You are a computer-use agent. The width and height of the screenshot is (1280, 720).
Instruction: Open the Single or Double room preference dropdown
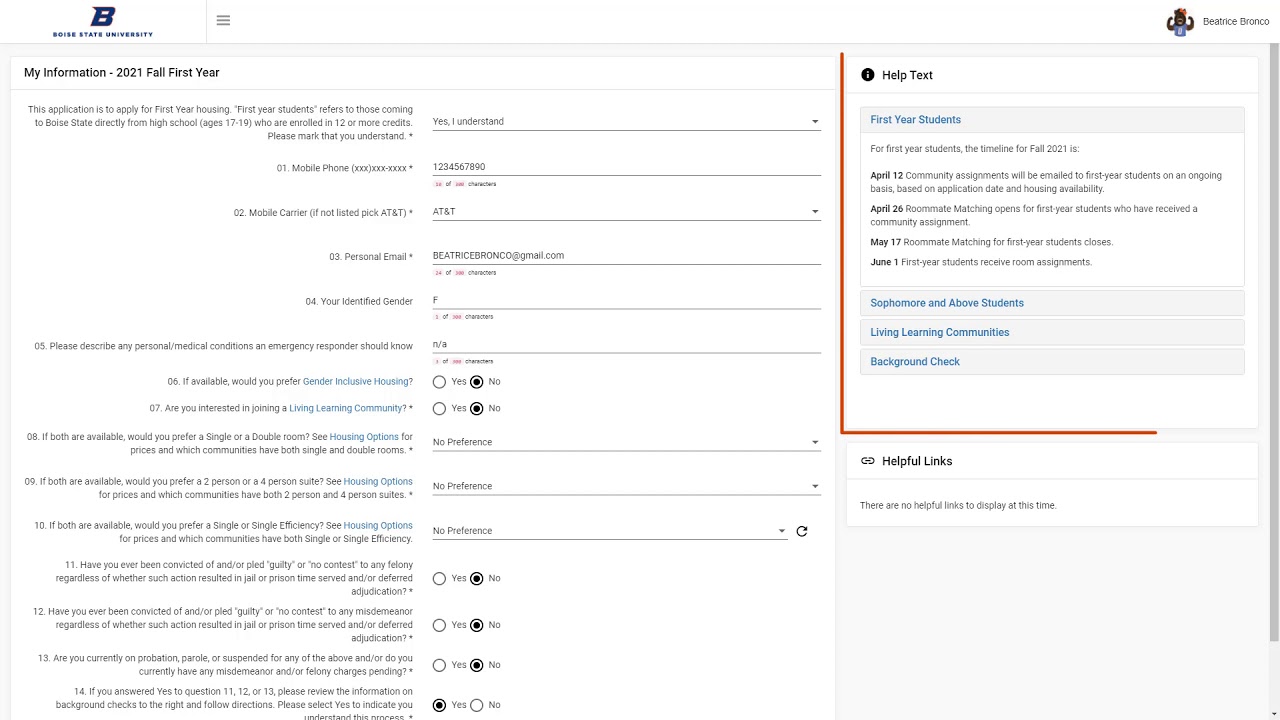click(x=625, y=442)
